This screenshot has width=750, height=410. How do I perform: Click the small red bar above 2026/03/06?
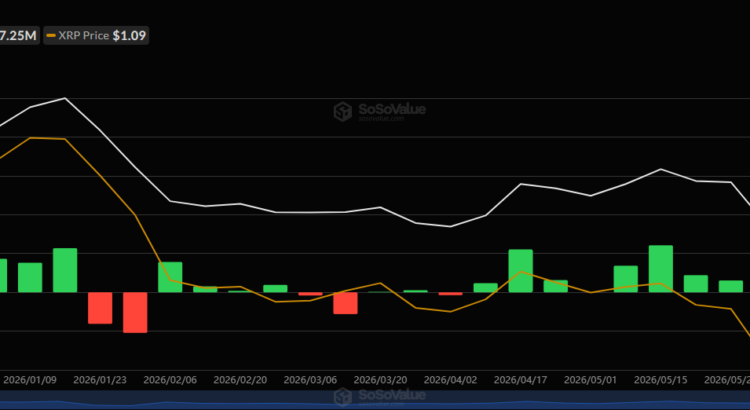(310, 294)
